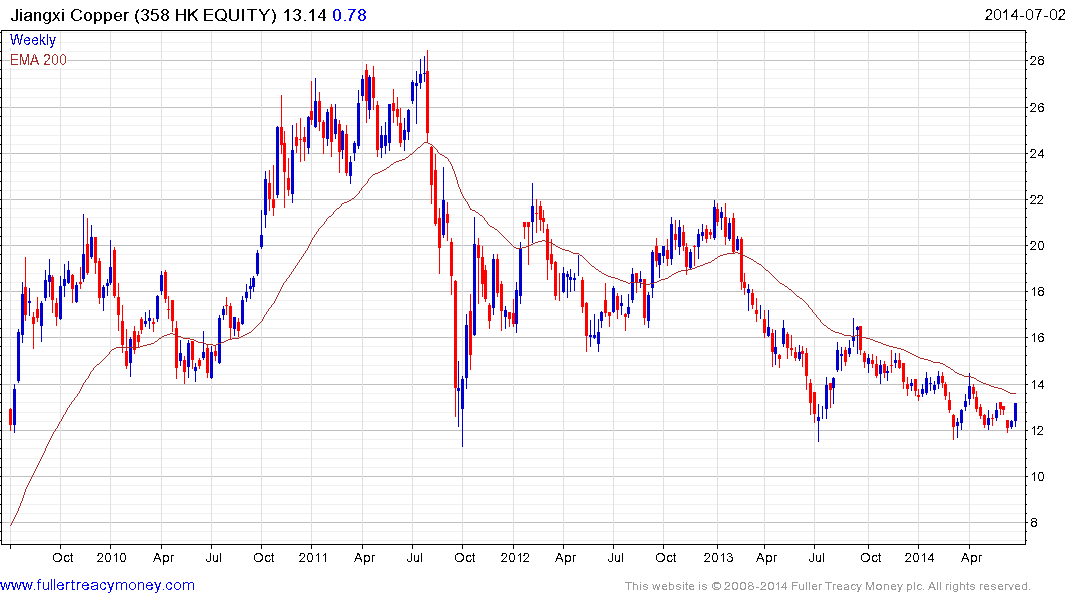Click the 2013 year label on time axis
Screen dimensions: 1075x600
point(718,557)
